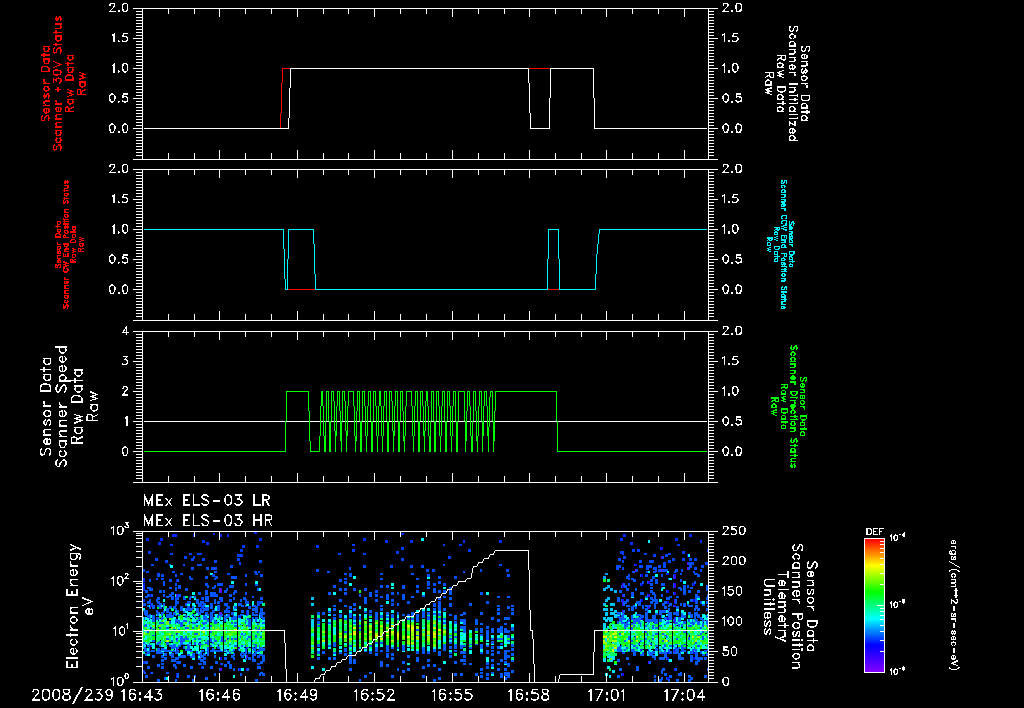The width and height of the screenshot is (1024, 708).
Task: Select the "2008/239 16:43" start time label
Action: click(97, 695)
